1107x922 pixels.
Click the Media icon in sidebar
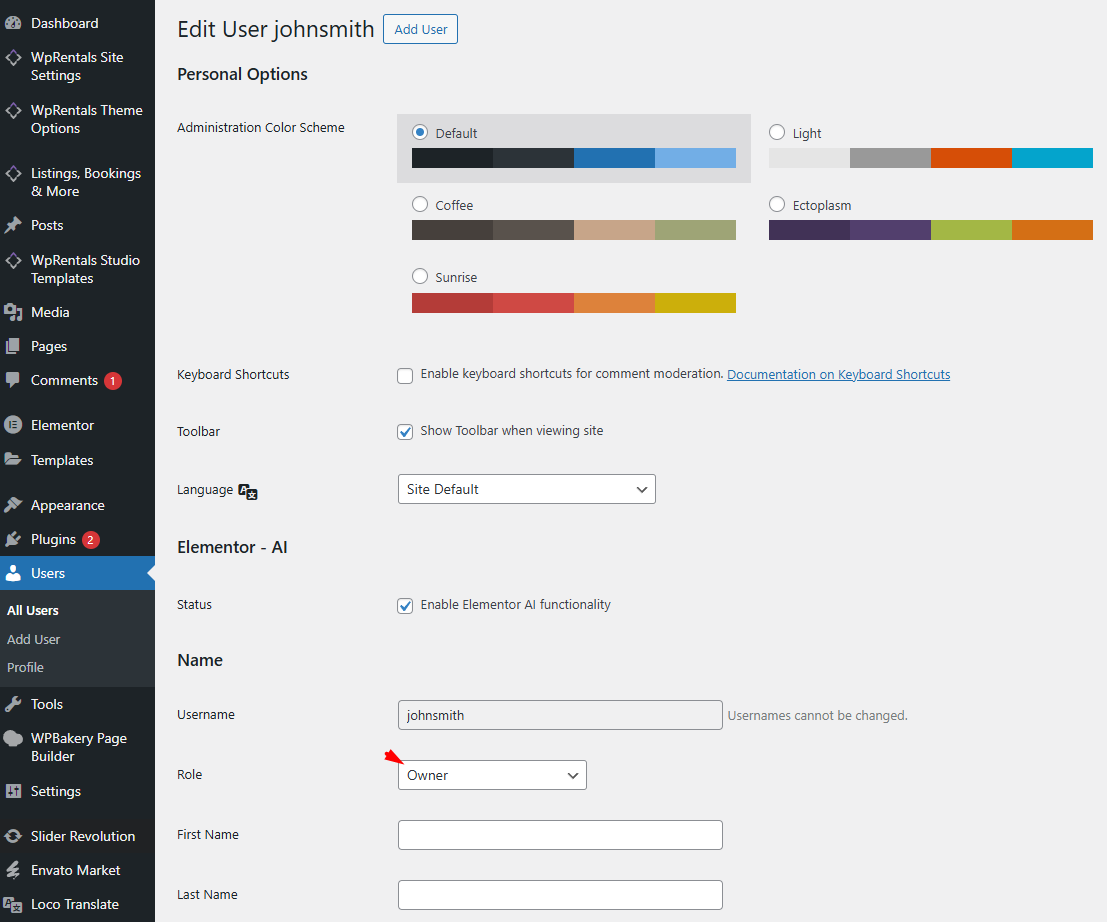pyautogui.click(x=13, y=312)
